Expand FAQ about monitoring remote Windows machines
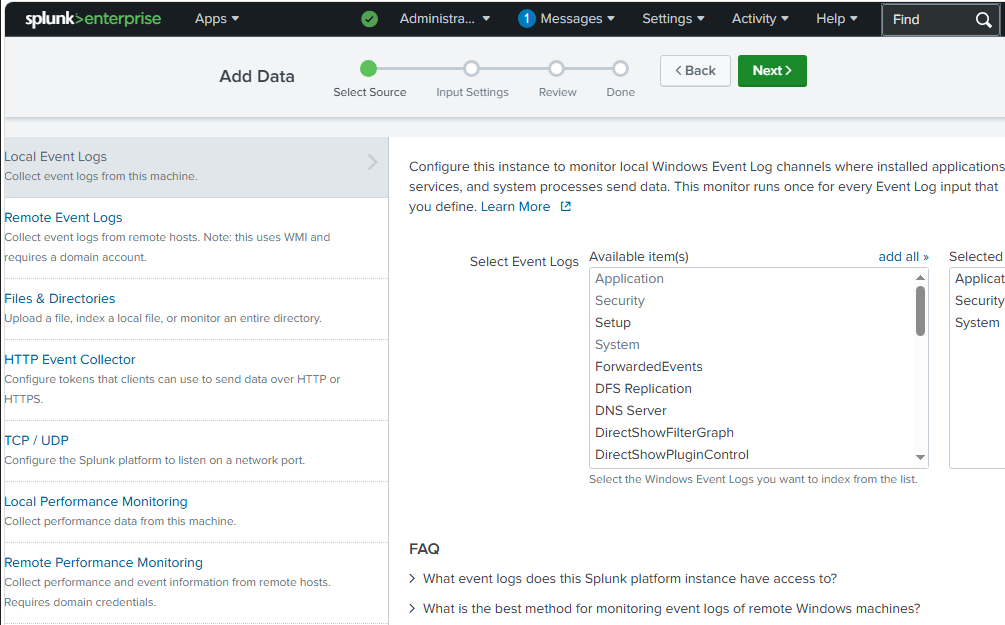Image resolution: width=1005 pixels, height=625 pixels. coord(665,609)
